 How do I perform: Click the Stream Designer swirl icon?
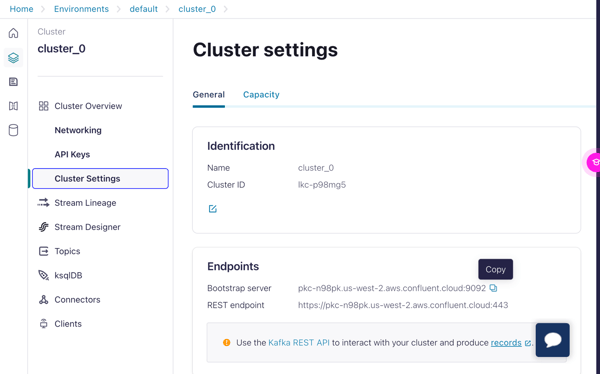point(44,227)
